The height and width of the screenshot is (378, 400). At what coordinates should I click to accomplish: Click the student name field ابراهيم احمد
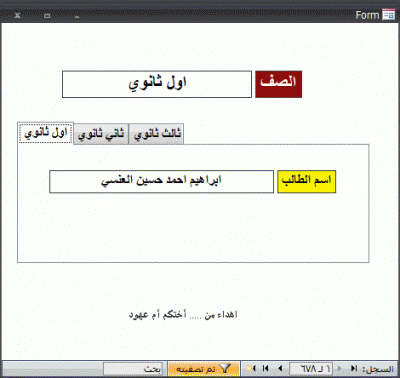pos(161,182)
